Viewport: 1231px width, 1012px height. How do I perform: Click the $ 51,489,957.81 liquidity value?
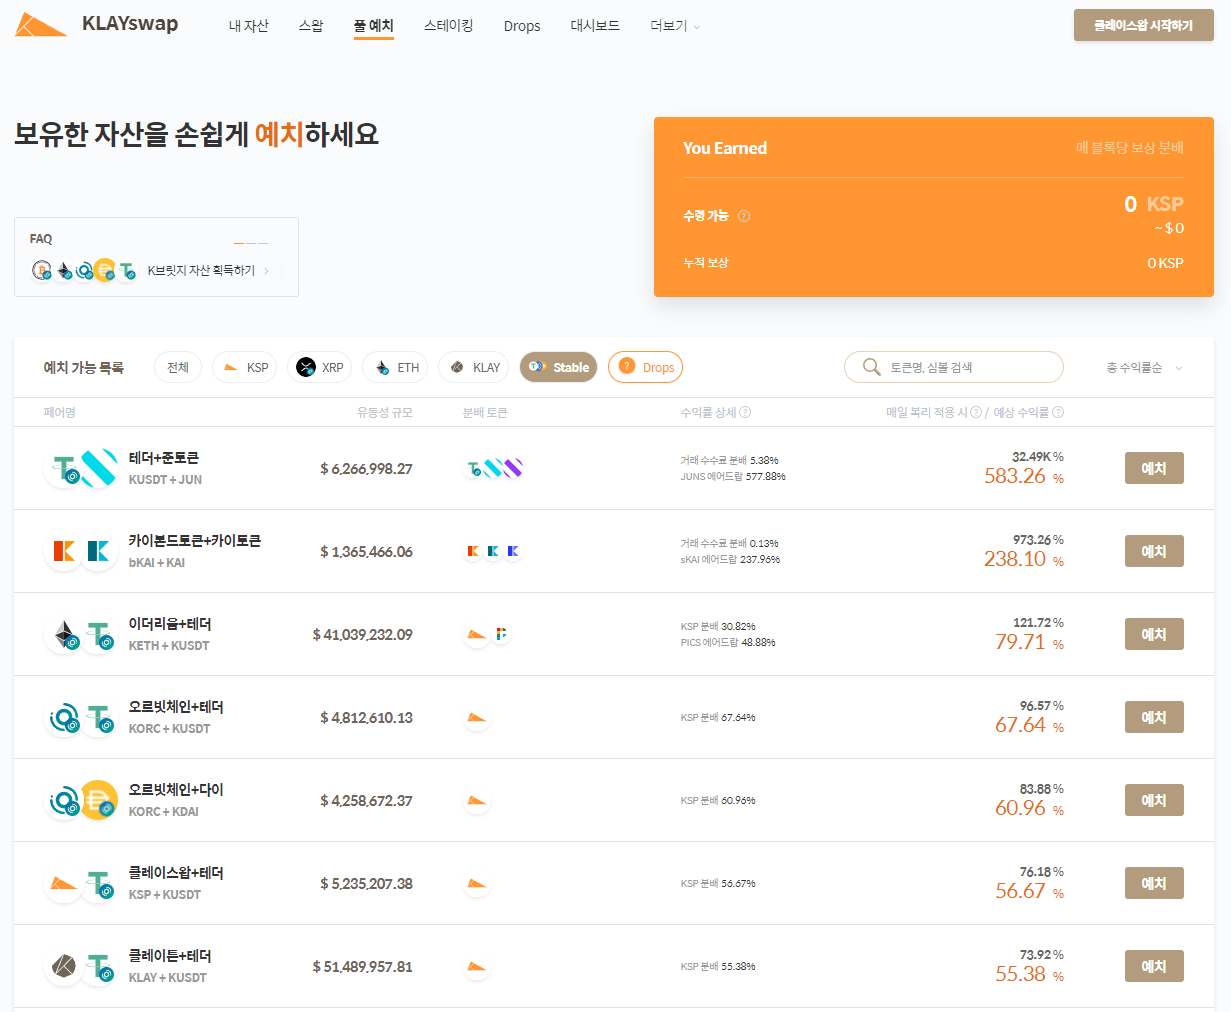[362, 967]
